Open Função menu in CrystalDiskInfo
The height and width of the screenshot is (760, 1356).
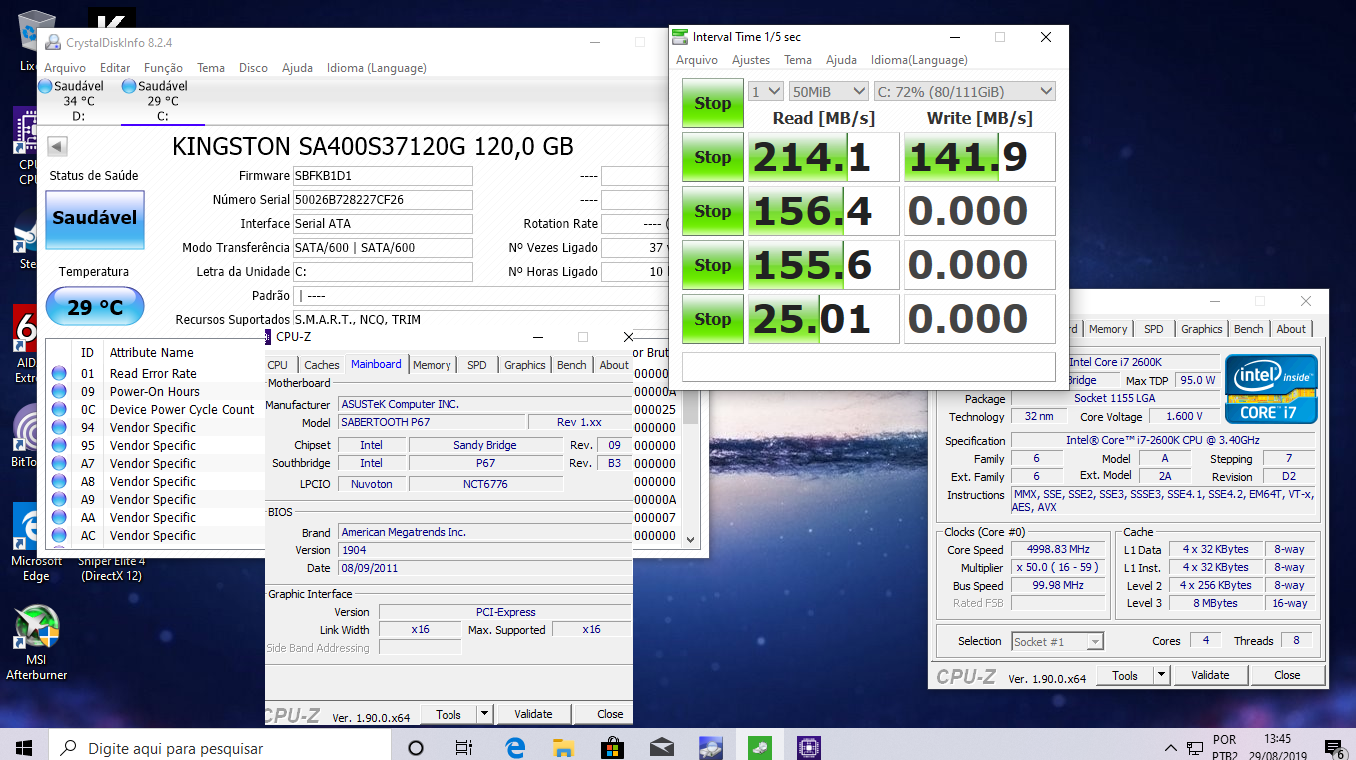point(163,68)
